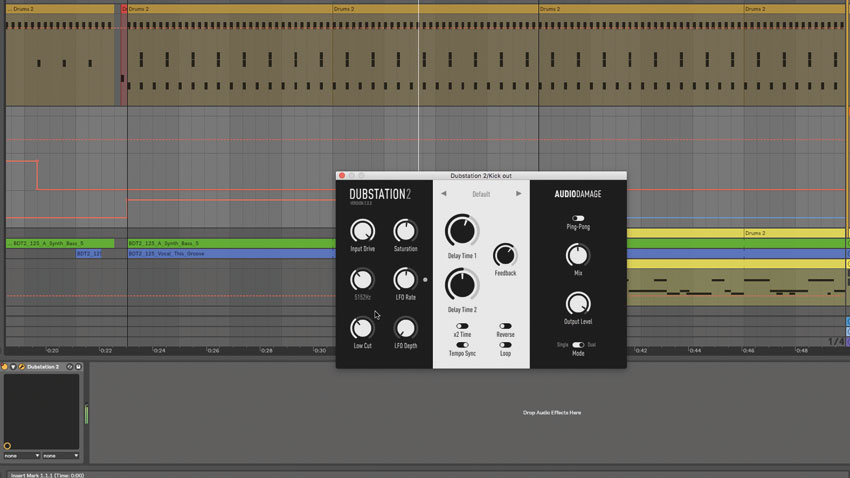Click the 0:30 time ruler marker
This screenshot has height=478, width=850.
tap(320, 351)
